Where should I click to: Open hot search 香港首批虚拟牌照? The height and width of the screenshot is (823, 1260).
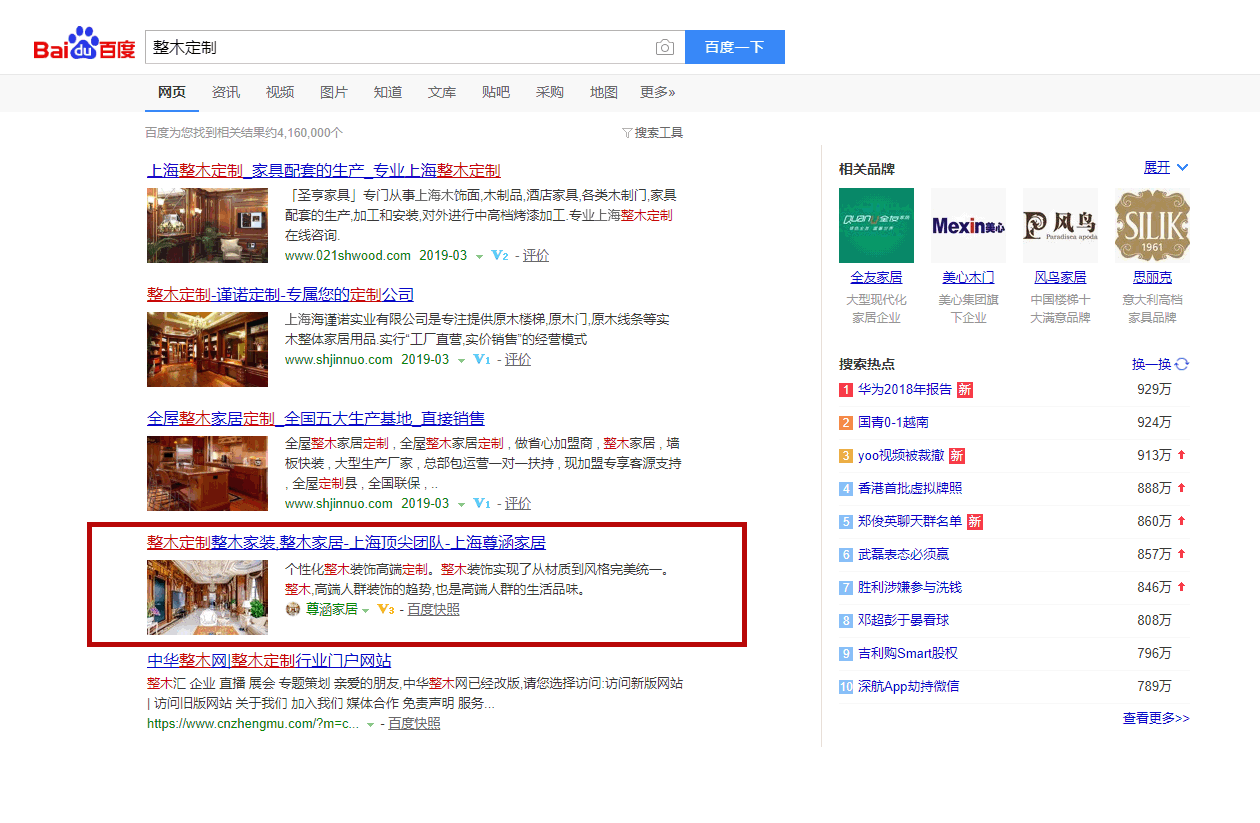click(x=910, y=488)
